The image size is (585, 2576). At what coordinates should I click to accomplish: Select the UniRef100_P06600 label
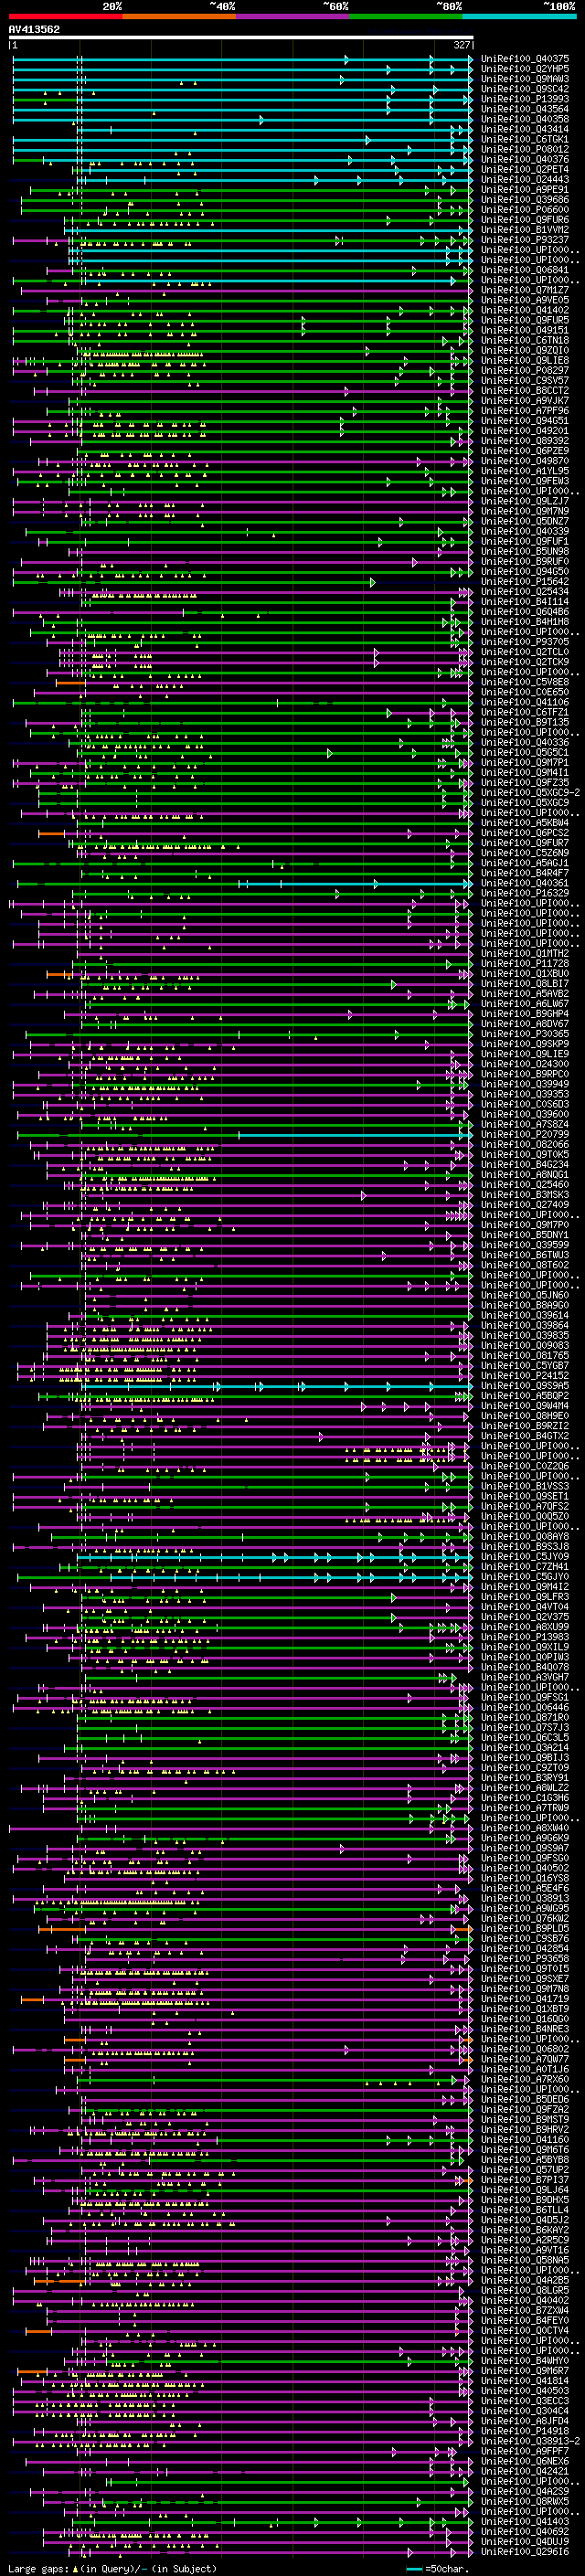point(525,209)
